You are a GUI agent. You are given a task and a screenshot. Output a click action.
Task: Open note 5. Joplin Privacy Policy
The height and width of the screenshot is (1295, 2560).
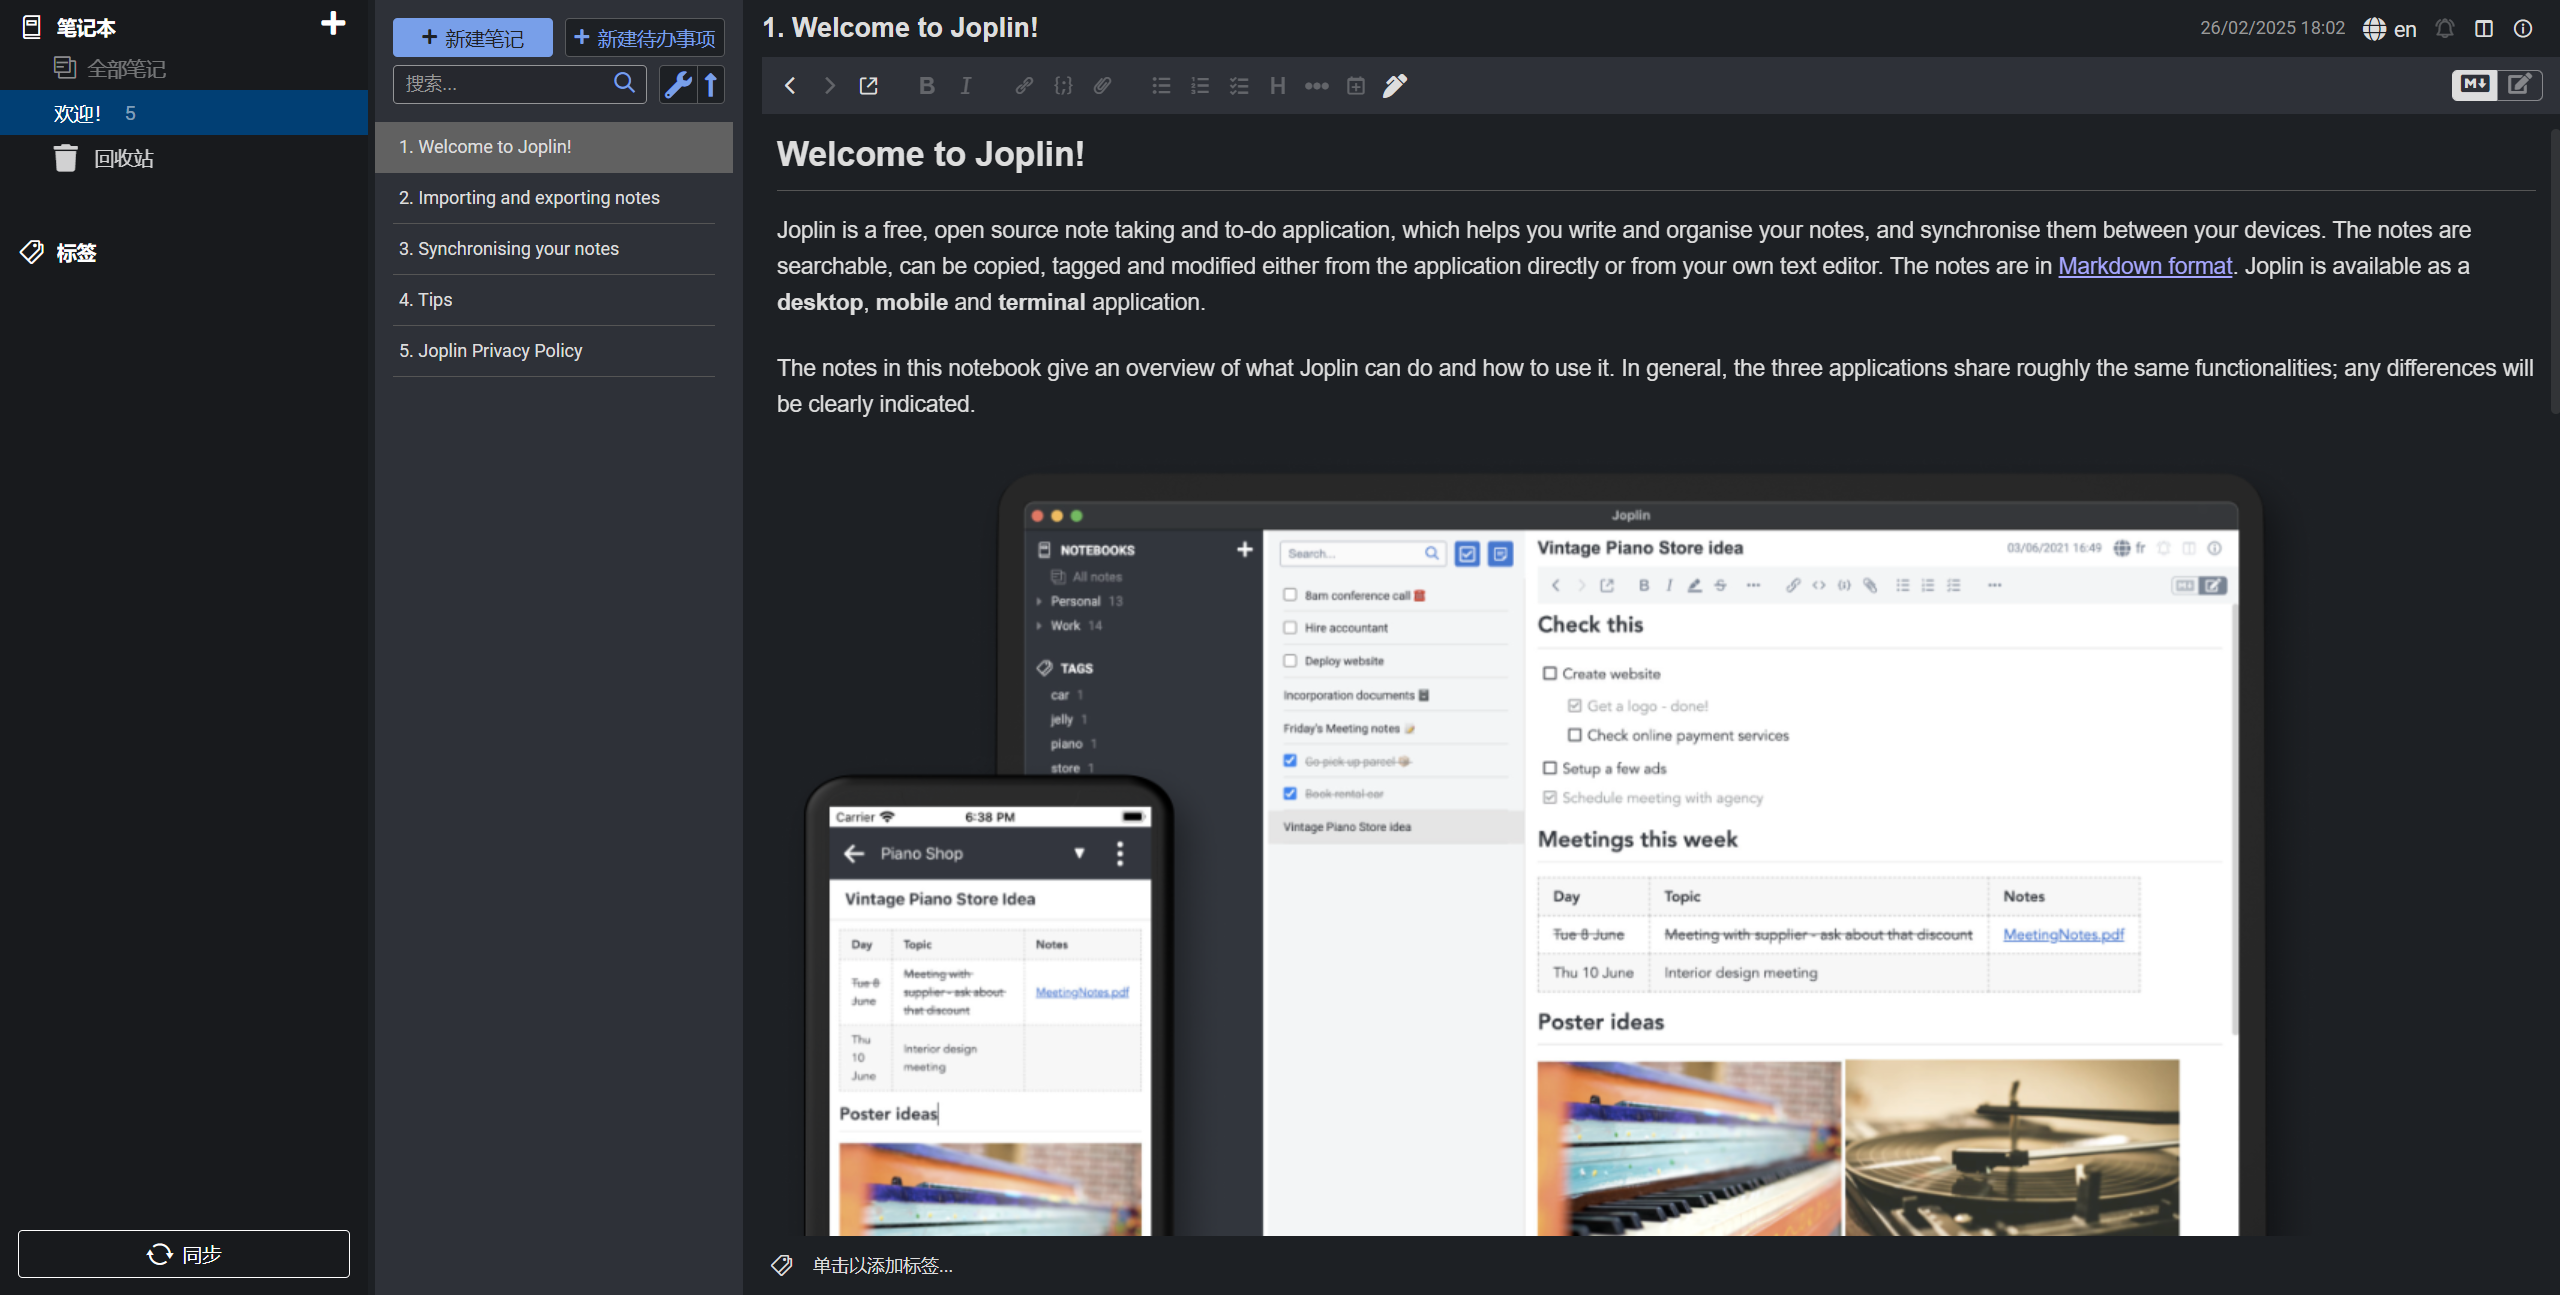click(x=554, y=351)
